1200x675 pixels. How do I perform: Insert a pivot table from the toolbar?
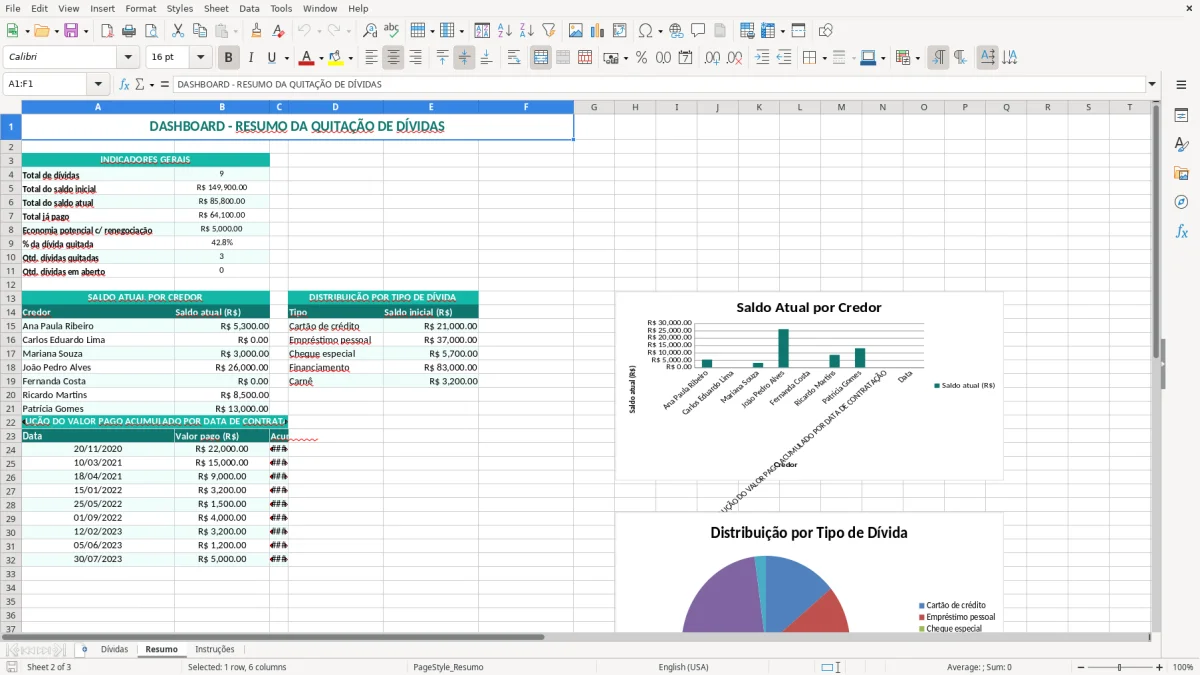[619, 31]
